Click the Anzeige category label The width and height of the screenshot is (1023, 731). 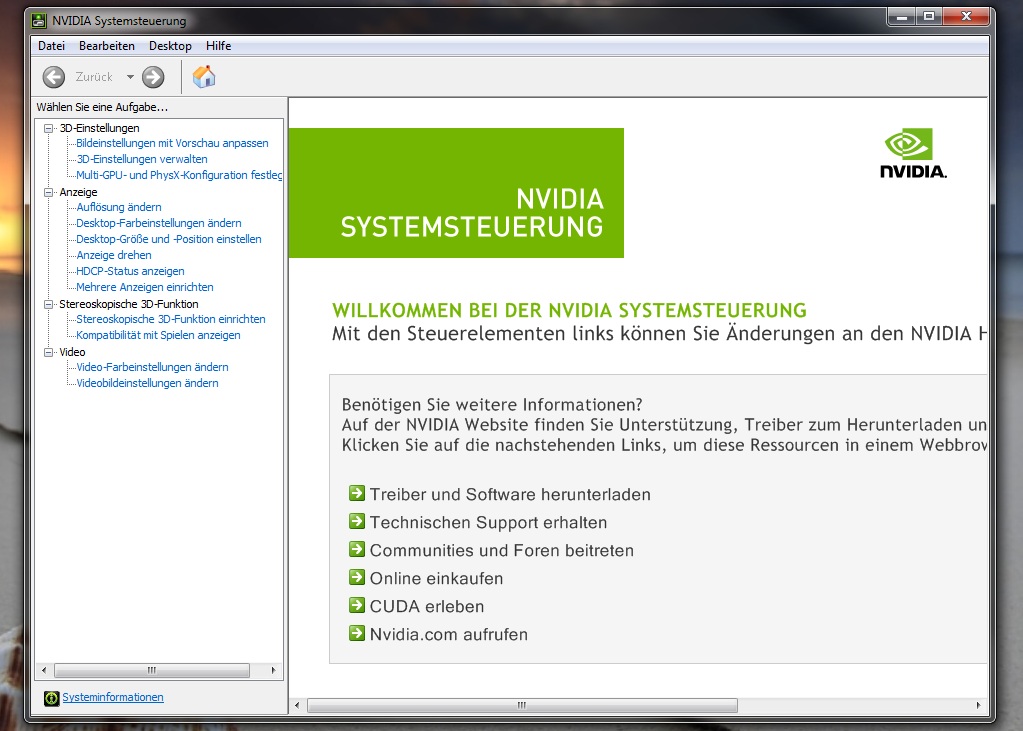tap(78, 192)
